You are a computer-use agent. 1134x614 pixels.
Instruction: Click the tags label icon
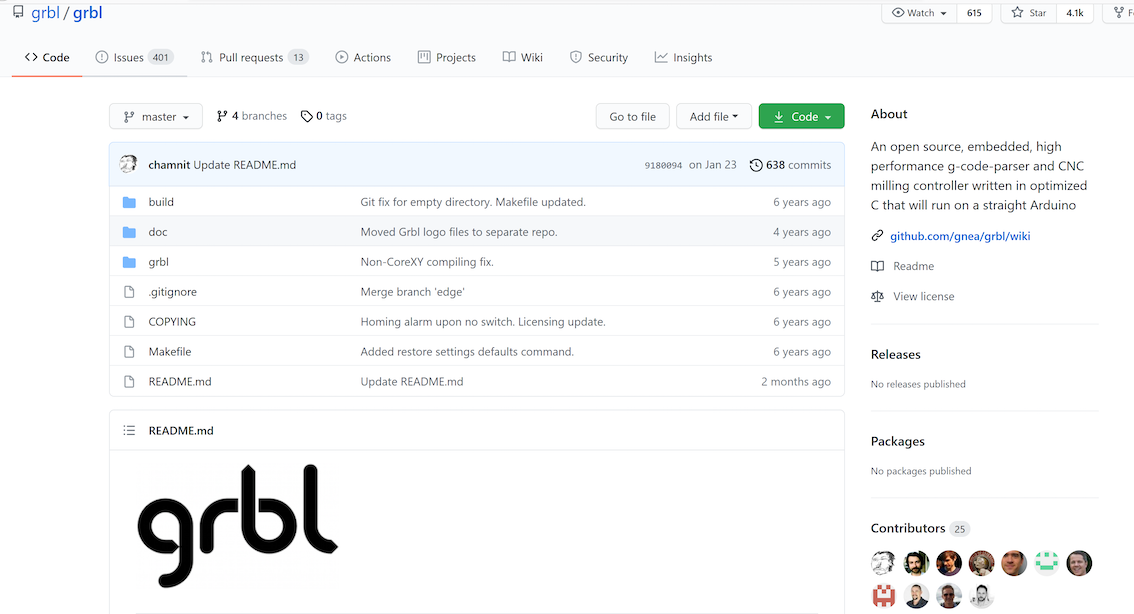(307, 116)
